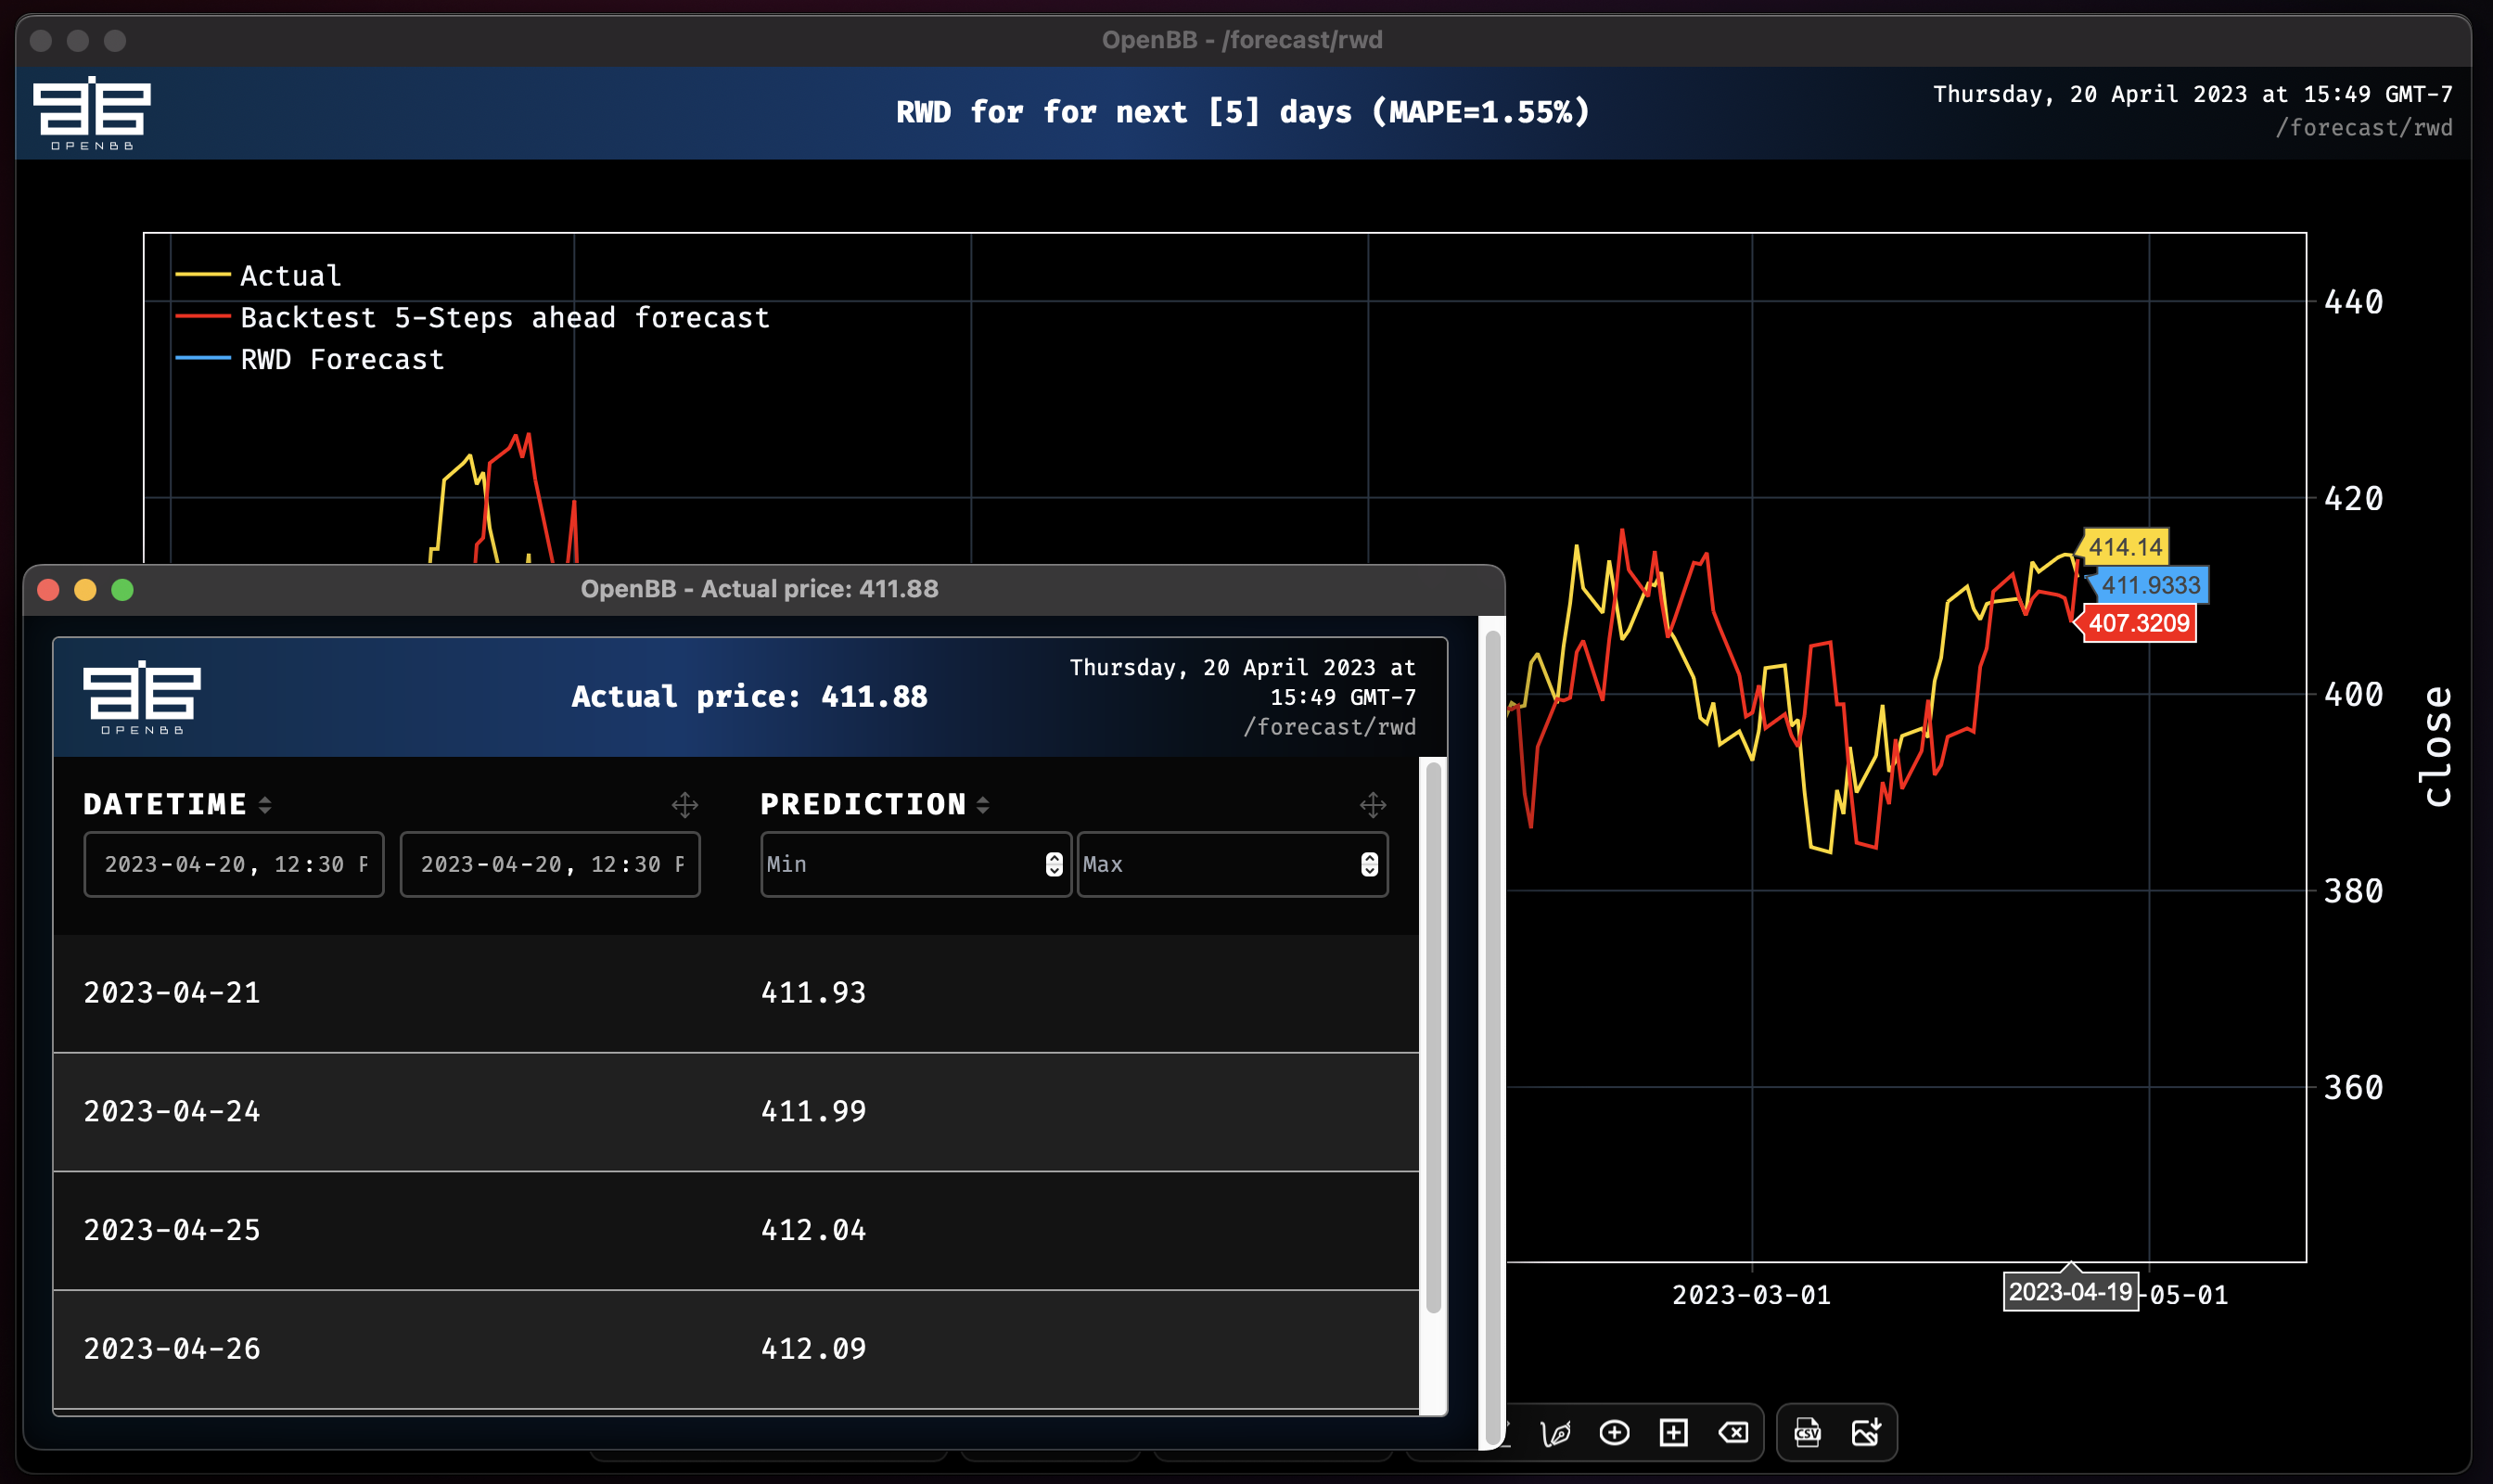The image size is (2493, 1484).
Task: Click the 414.14 yellow price label
Action: pyautogui.click(x=2126, y=547)
